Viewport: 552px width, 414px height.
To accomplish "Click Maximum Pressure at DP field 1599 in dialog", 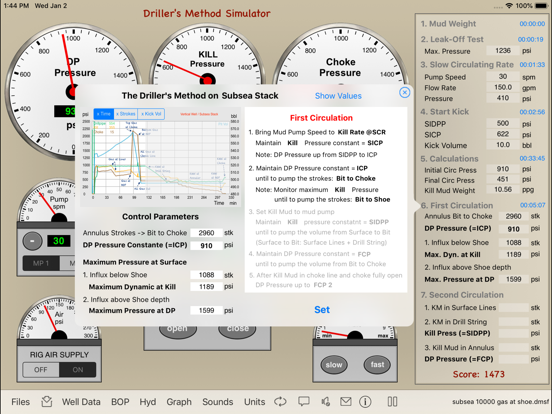I will (206, 310).
